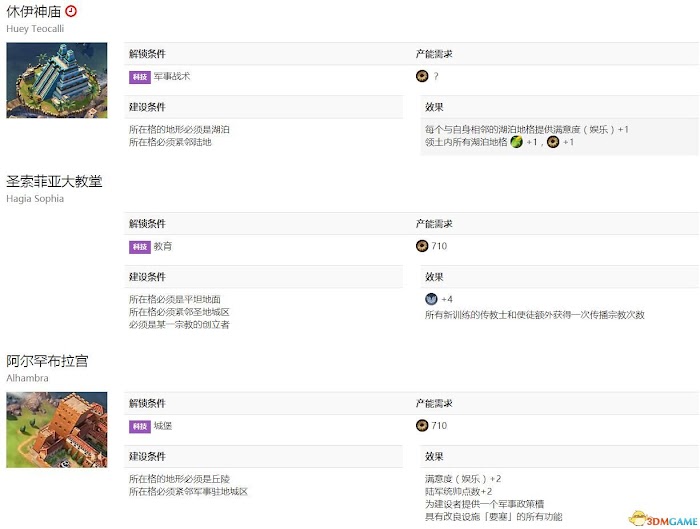
Task: Open the 军事战术 technology link
Action: (x=172, y=76)
